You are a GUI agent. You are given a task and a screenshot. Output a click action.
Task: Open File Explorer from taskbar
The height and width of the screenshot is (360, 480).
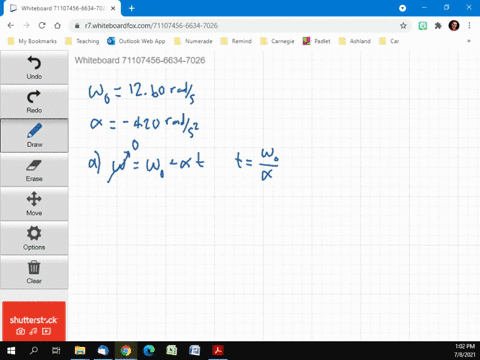(80, 351)
